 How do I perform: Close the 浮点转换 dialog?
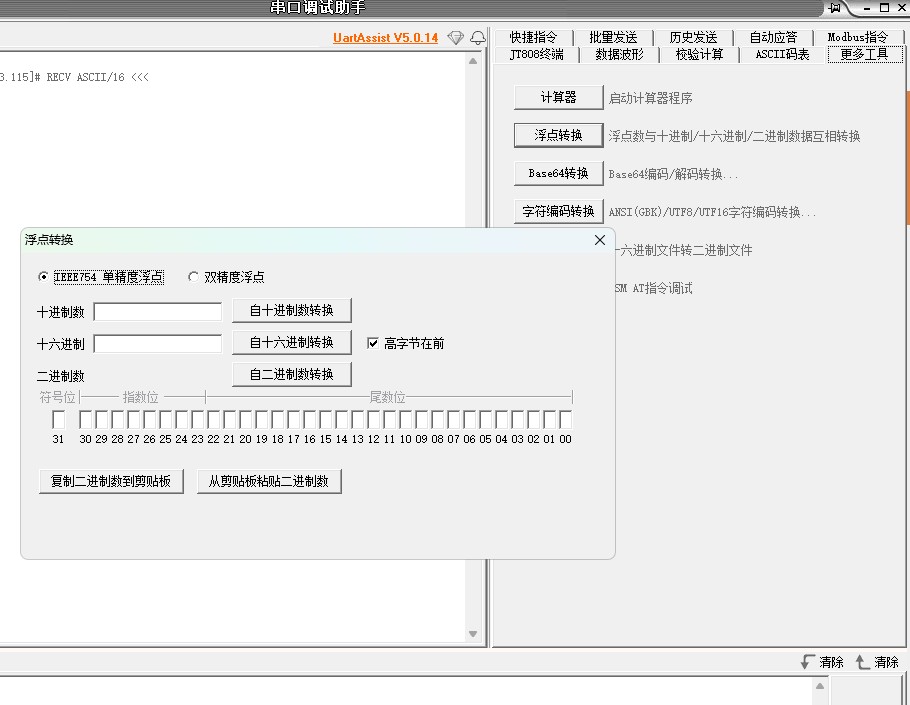tap(600, 240)
